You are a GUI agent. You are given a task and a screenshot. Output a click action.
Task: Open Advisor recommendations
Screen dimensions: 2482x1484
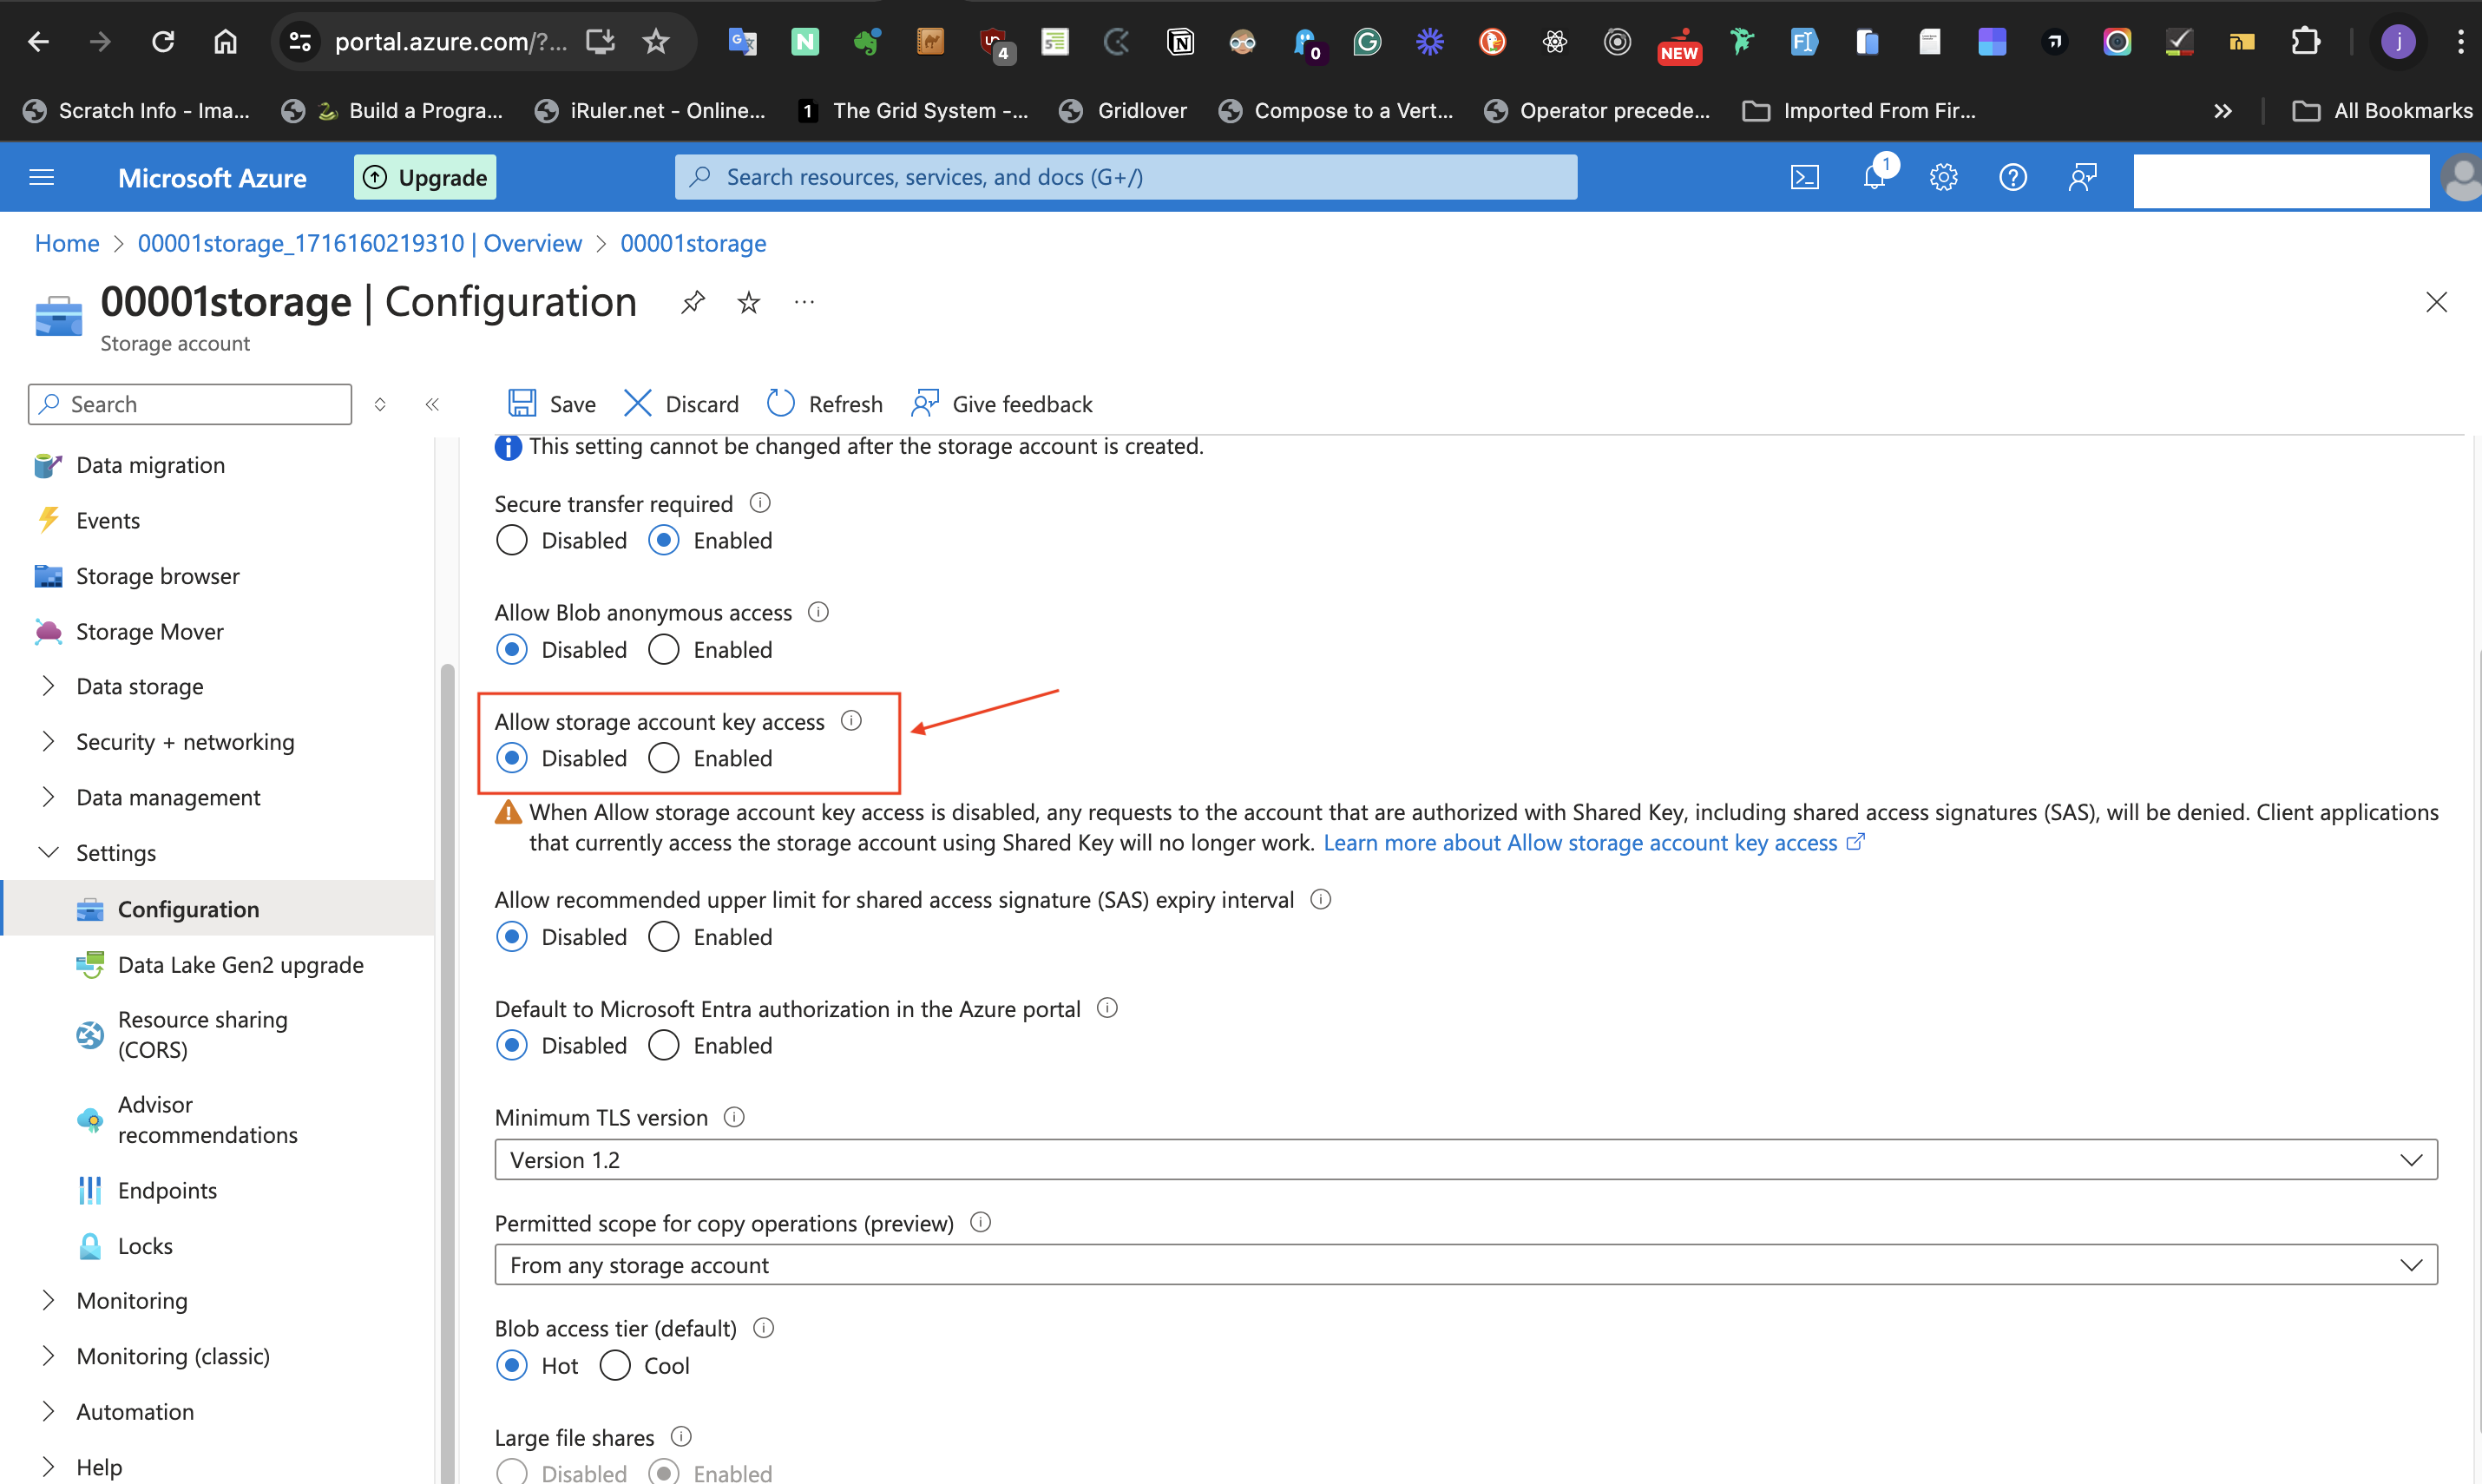coord(208,1119)
